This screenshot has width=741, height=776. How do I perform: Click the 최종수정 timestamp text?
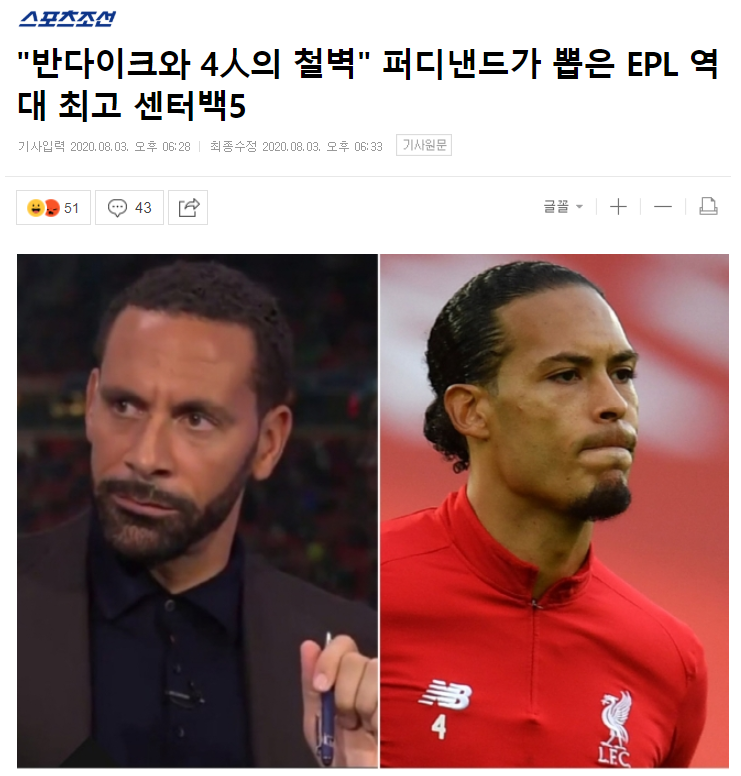pyautogui.click(x=296, y=146)
